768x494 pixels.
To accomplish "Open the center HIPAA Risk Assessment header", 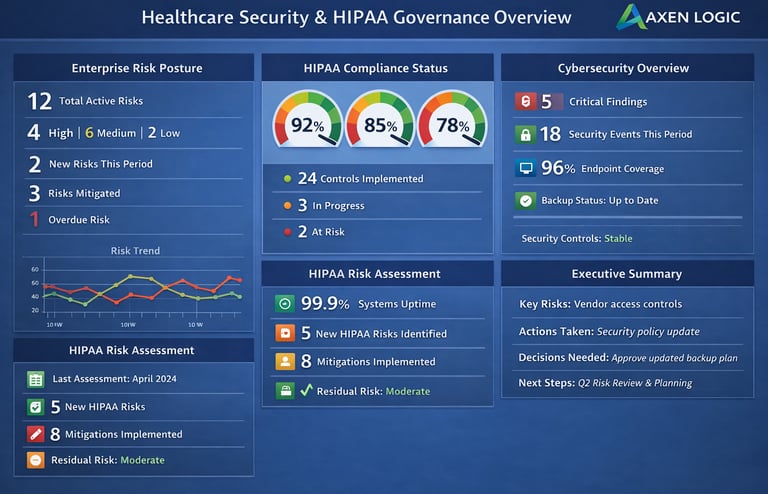I will (377, 273).
